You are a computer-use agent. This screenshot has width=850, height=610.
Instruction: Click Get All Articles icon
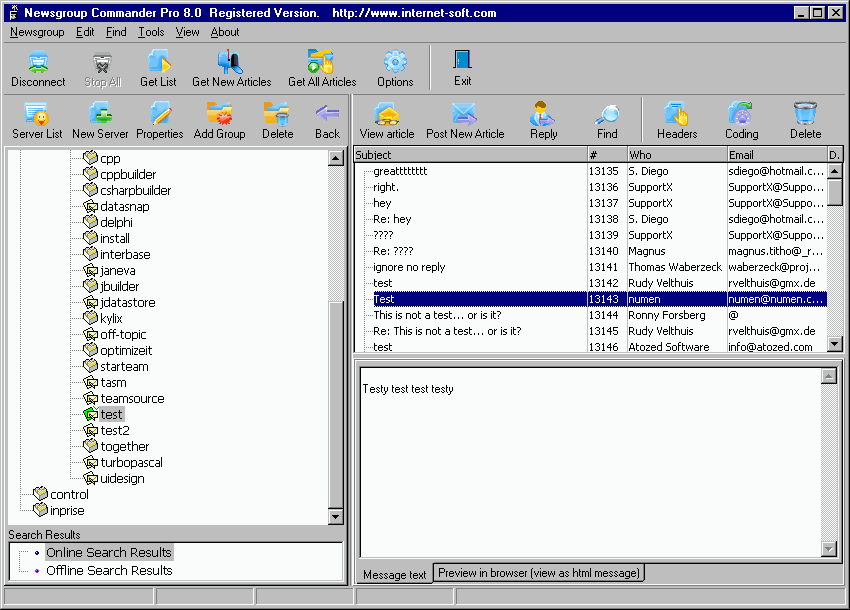coord(321,69)
